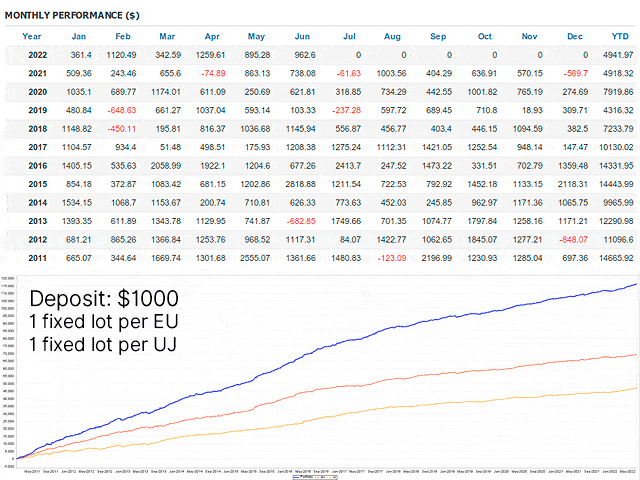Click the Jan column header
The image size is (640, 480).
pyautogui.click(x=79, y=36)
